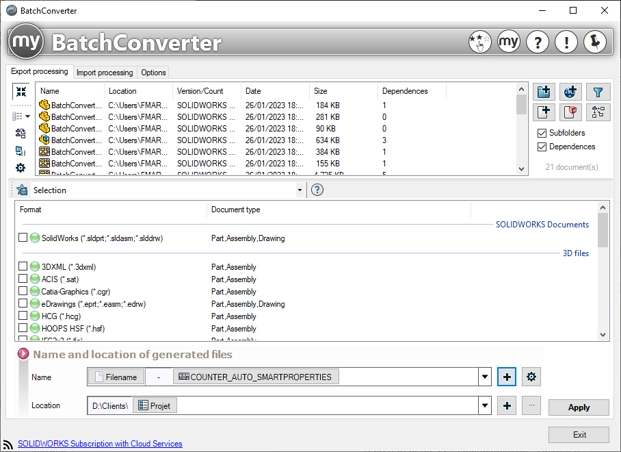Viewport: 621px width, 452px height.
Task: Sort file list by Date column header
Action: coord(275,91)
